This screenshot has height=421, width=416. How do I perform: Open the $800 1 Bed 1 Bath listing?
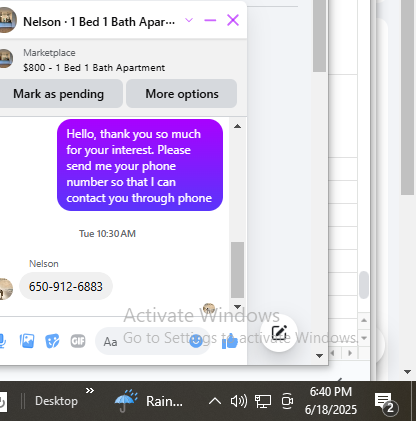click(x=94, y=68)
